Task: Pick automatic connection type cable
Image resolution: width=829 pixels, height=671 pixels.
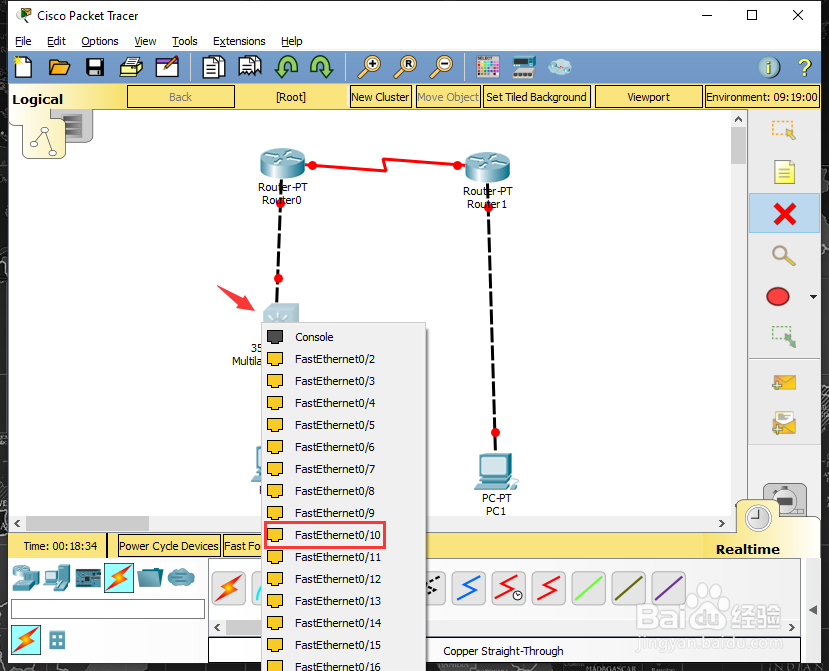Action: click(229, 588)
